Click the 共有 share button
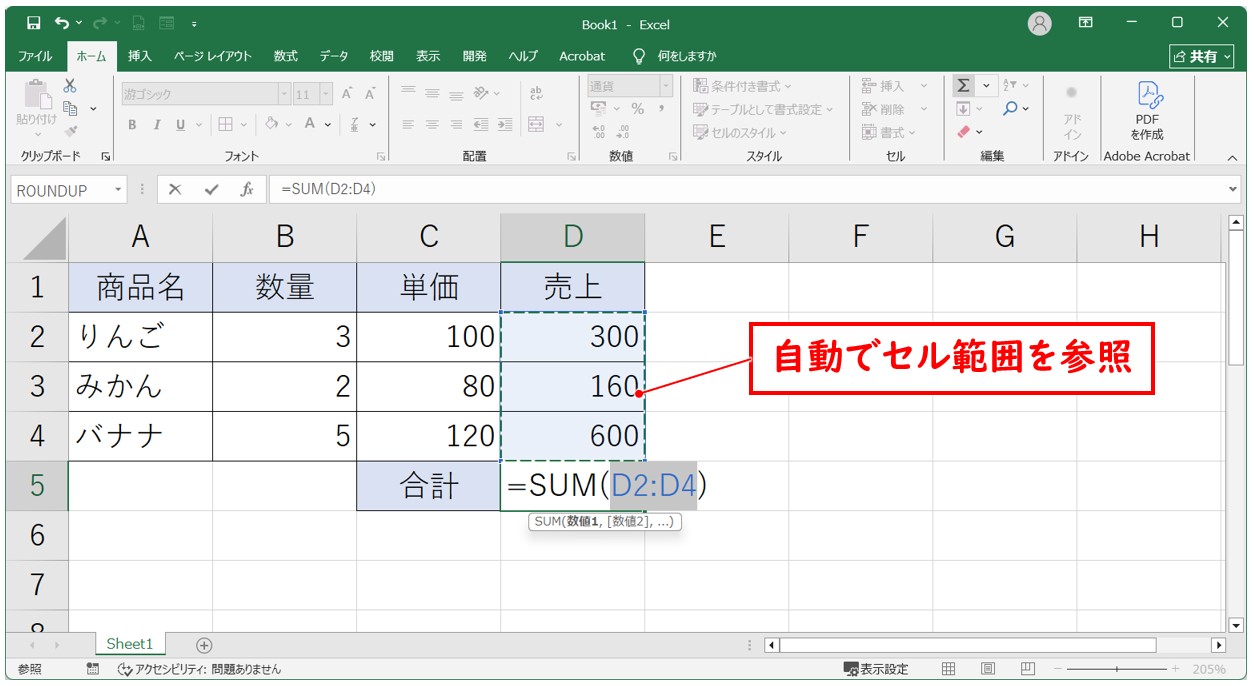The width and height of the screenshot is (1254, 686). (x=1203, y=56)
